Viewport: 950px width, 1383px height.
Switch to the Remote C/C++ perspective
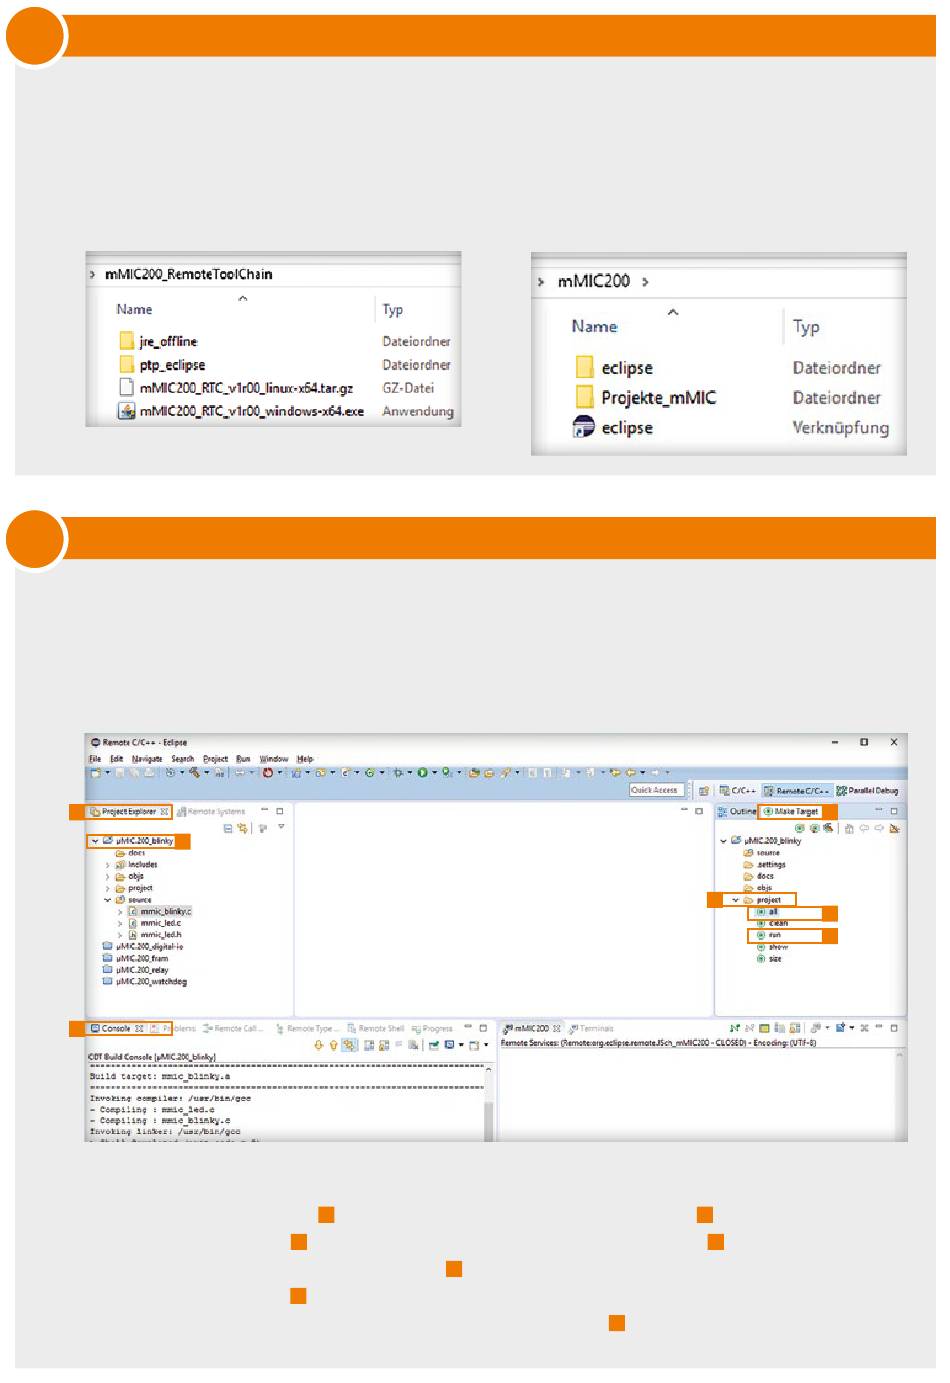(x=797, y=790)
